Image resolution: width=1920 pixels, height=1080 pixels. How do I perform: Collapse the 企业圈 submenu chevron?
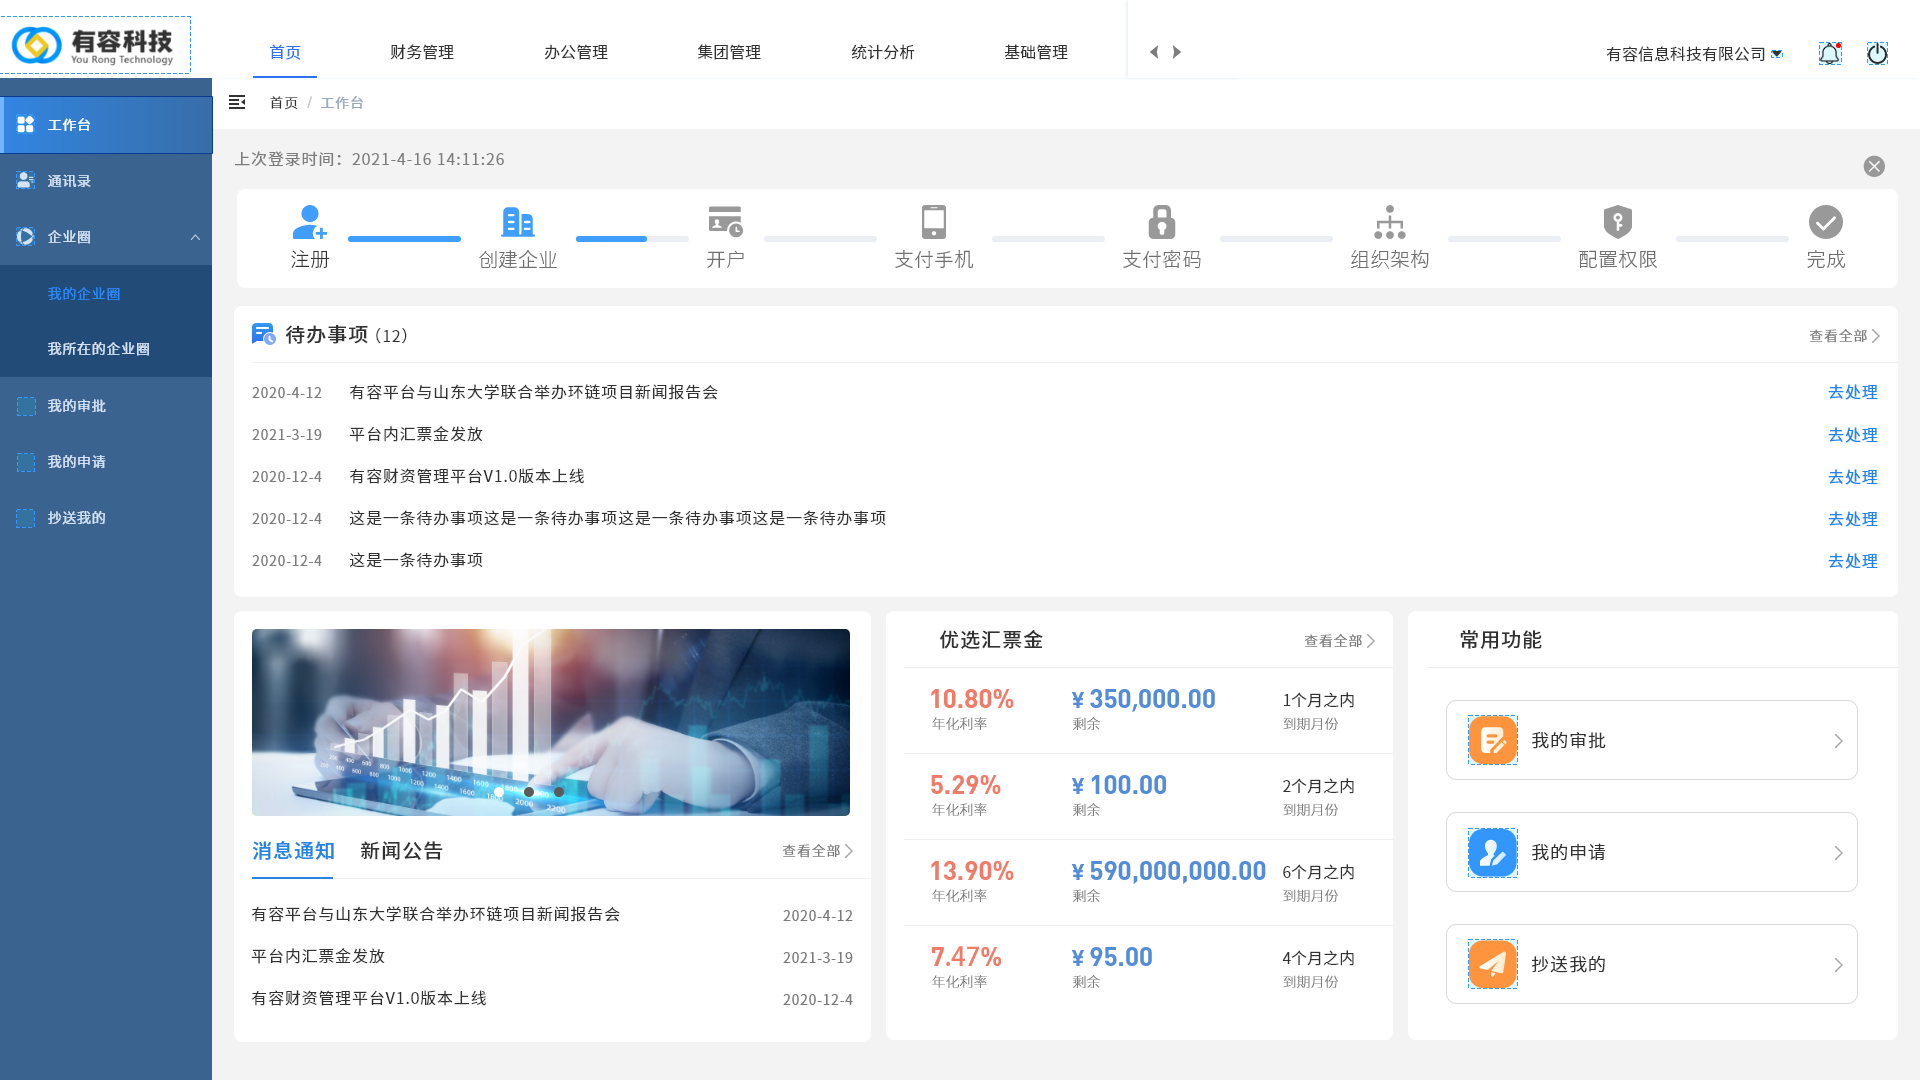click(x=195, y=237)
